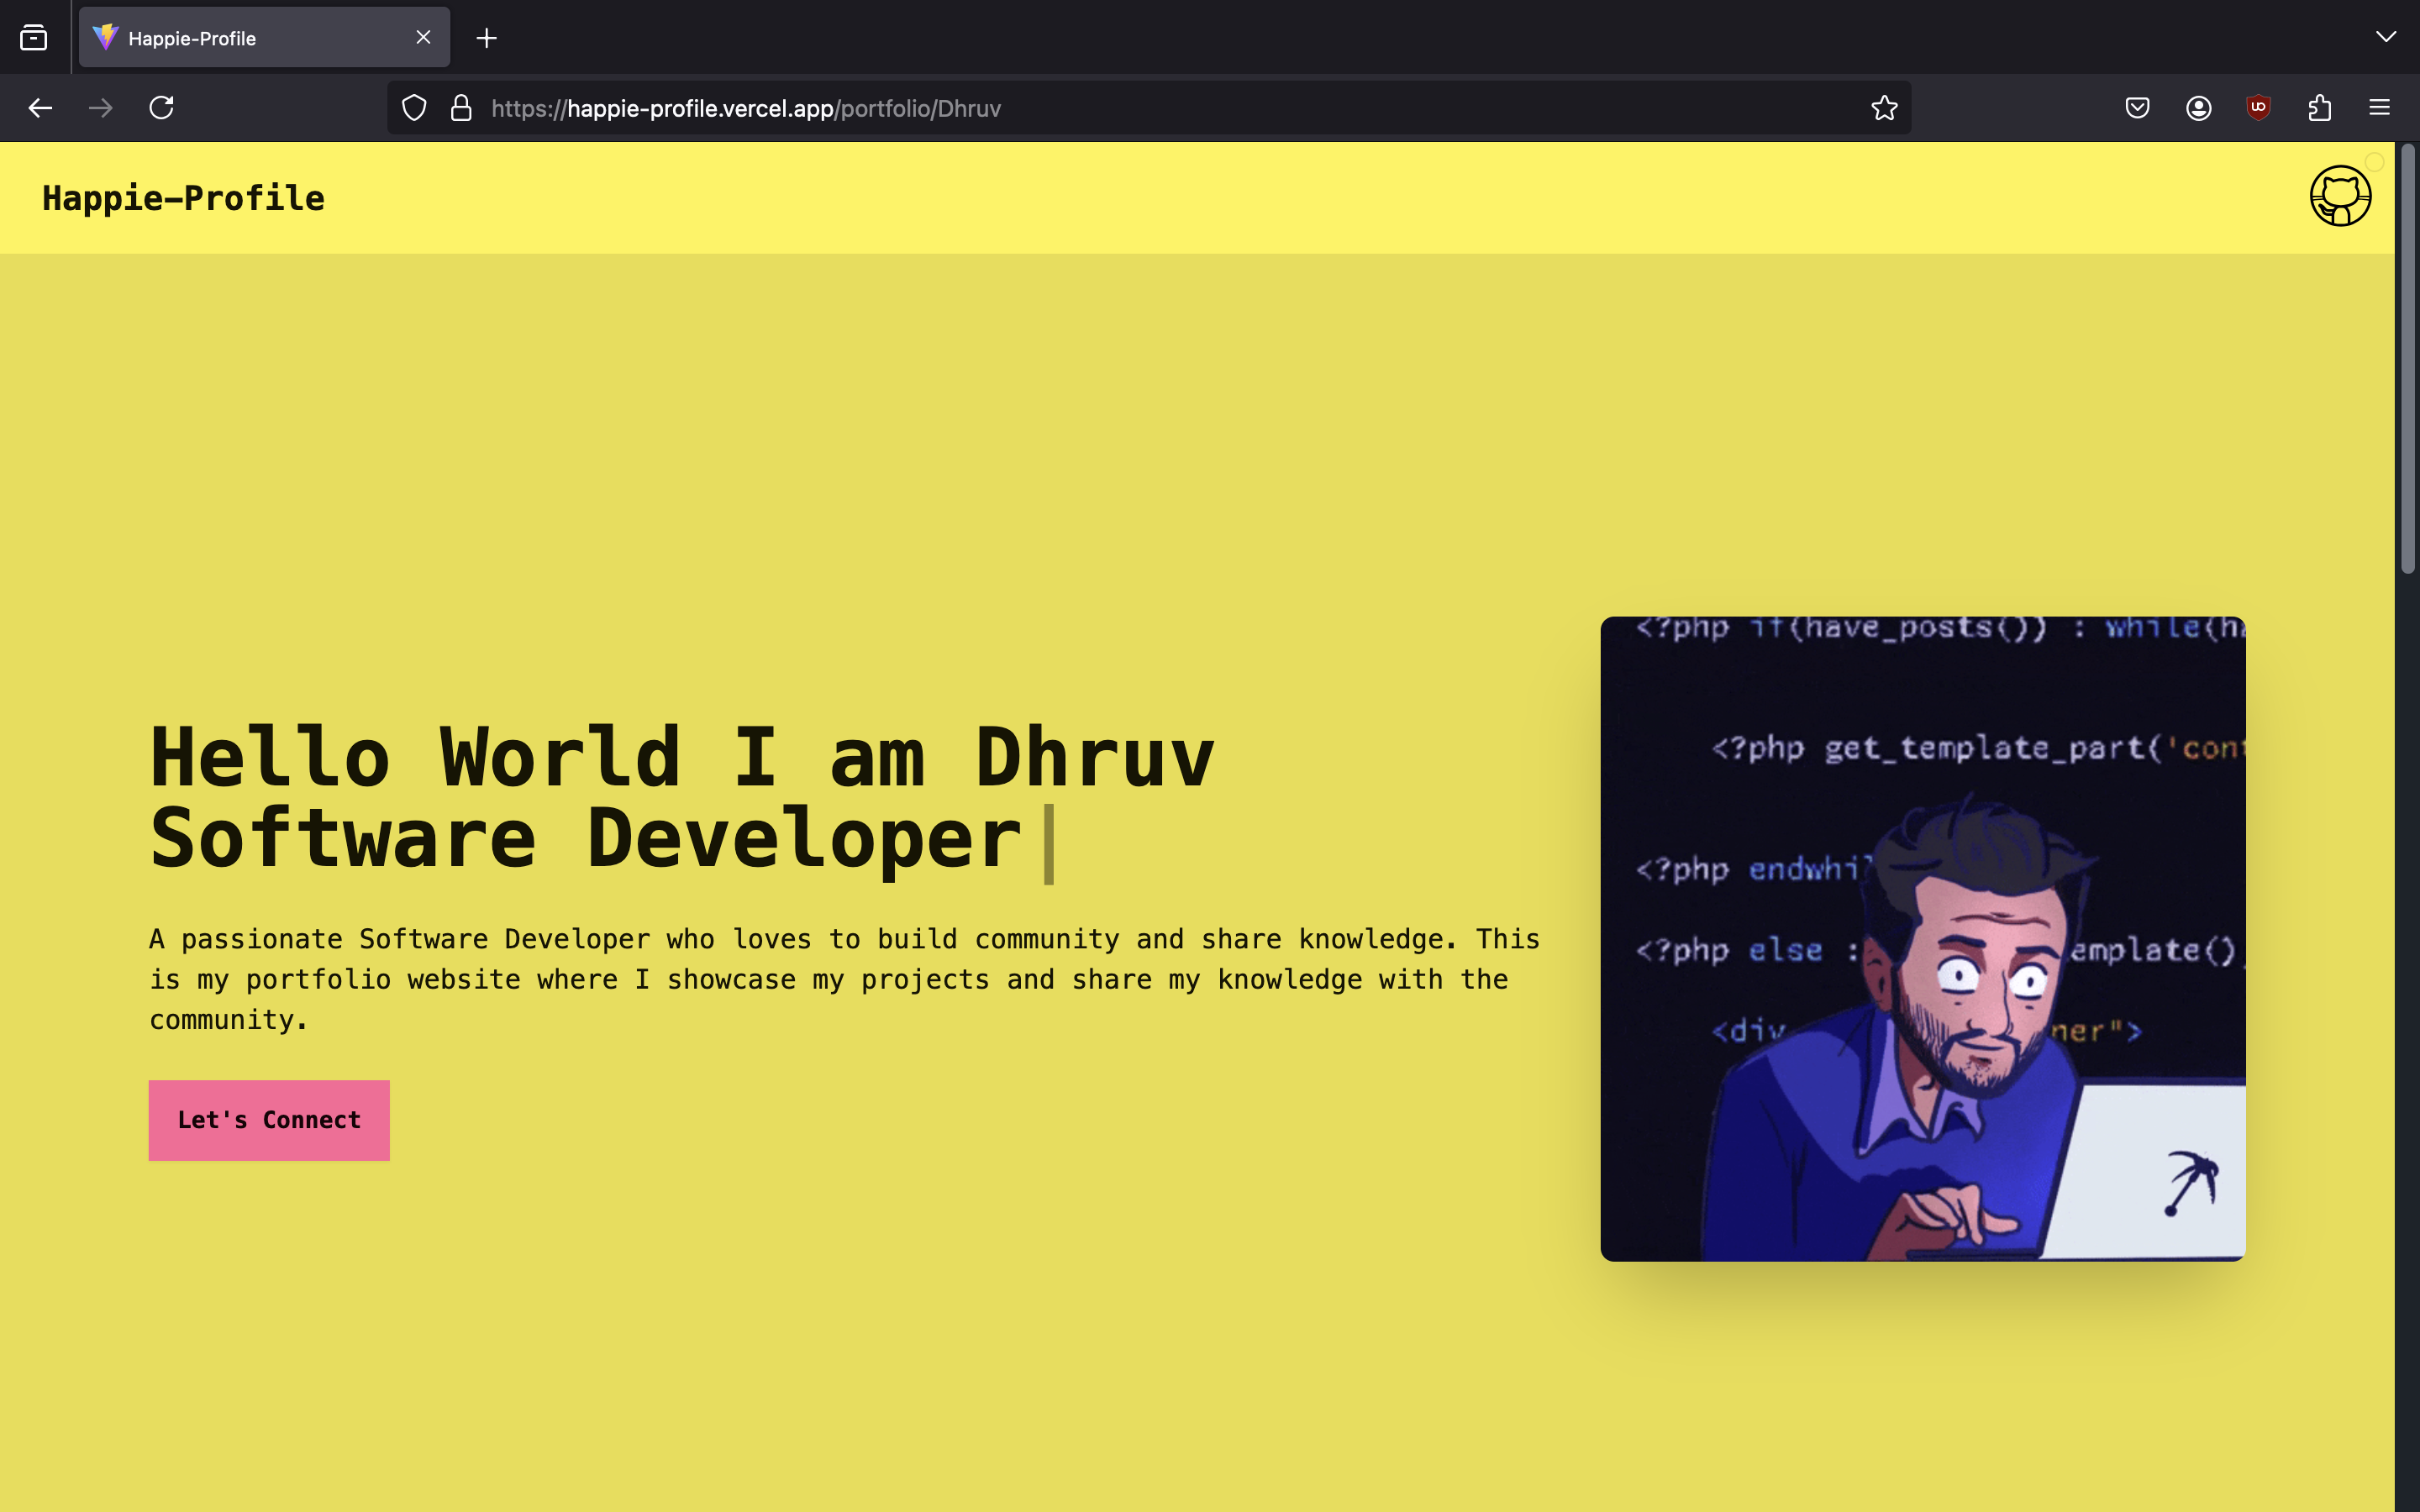Bookmark this page with the star
The height and width of the screenshot is (1512, 2420).
1884,108
